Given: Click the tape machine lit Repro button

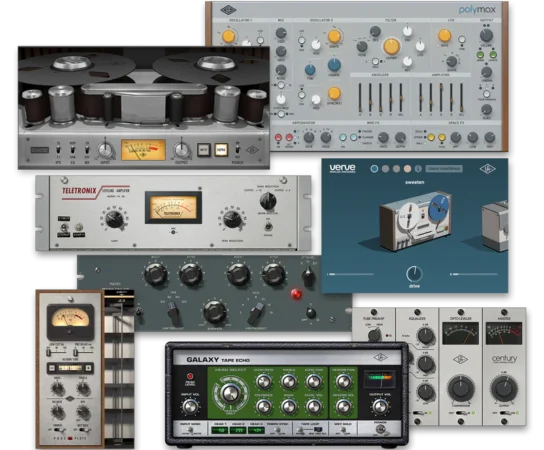Looking at the screenshot, I should point(221,150).
